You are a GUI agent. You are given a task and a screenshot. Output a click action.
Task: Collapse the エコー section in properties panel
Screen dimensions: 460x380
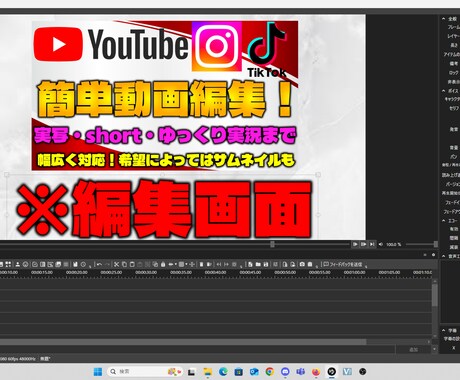pos(443,221)
